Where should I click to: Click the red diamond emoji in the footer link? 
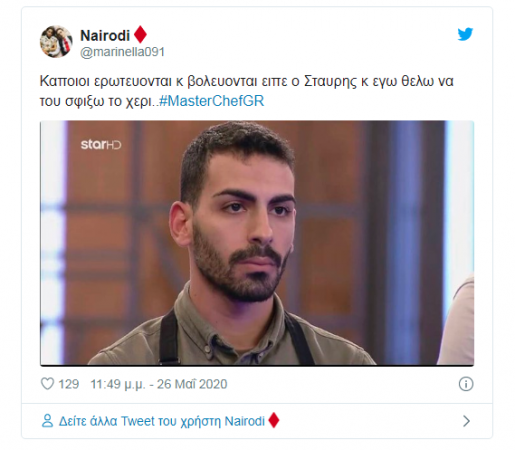[274, 420]
